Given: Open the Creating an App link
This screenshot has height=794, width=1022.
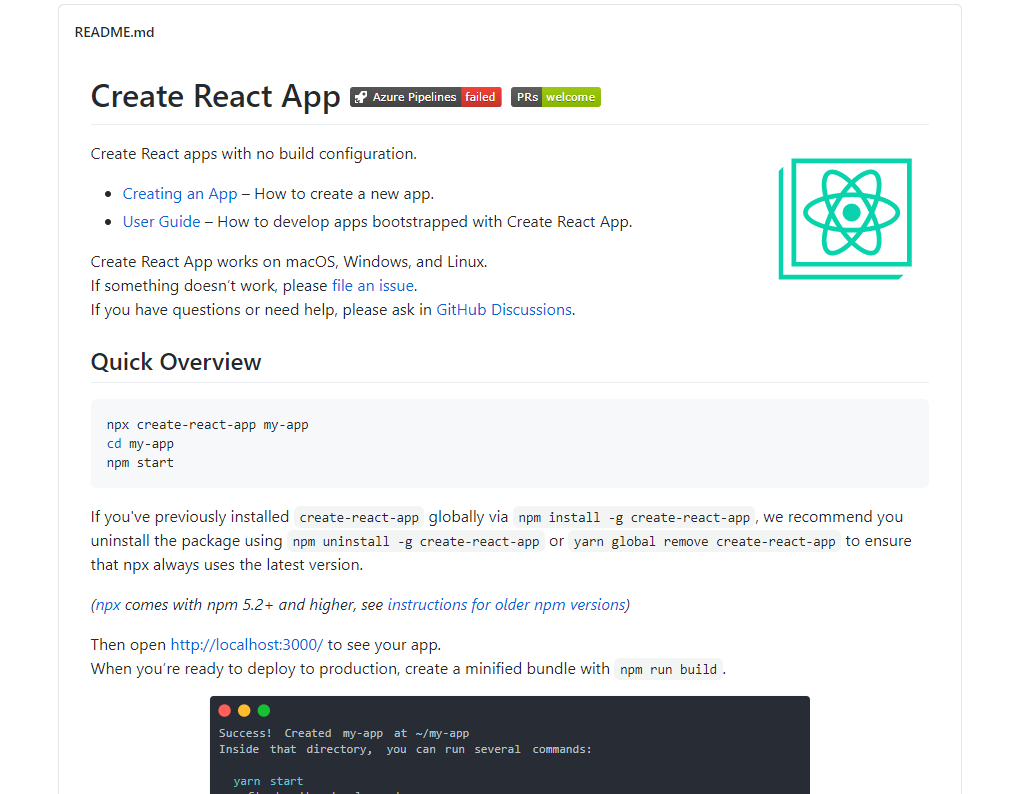Looking at the screenshot, I should click(x=180, y=194).
